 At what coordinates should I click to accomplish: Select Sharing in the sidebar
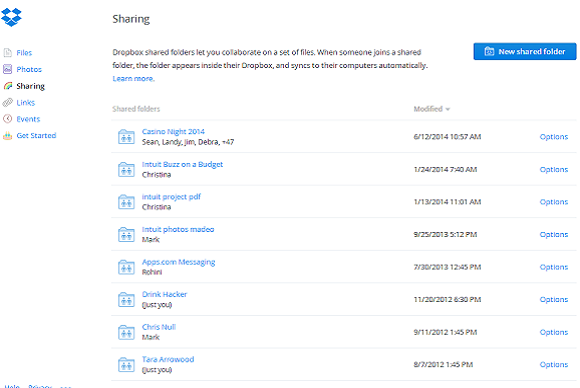pyautogui.click(x=30, y=86)
